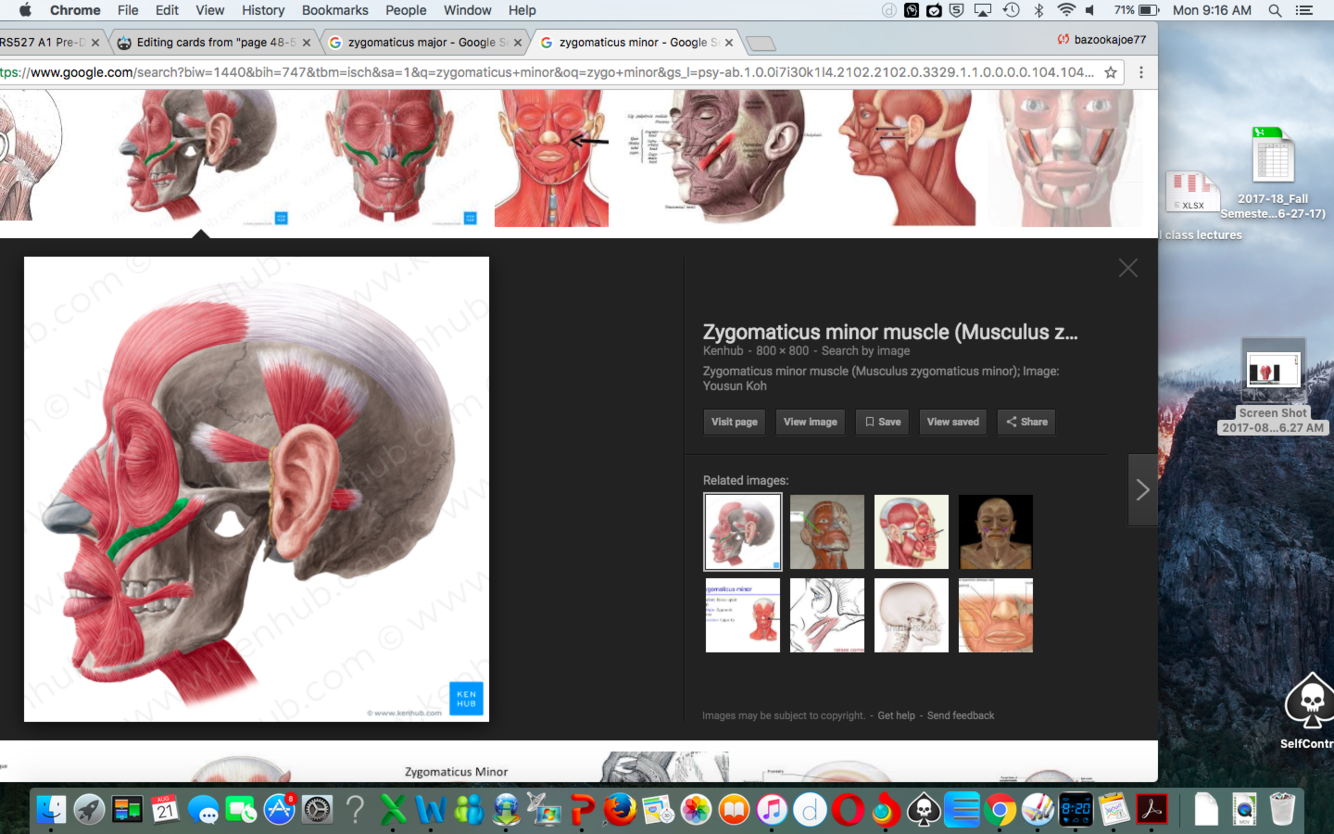
Task: Open the People menu
Action: [406, 10]
